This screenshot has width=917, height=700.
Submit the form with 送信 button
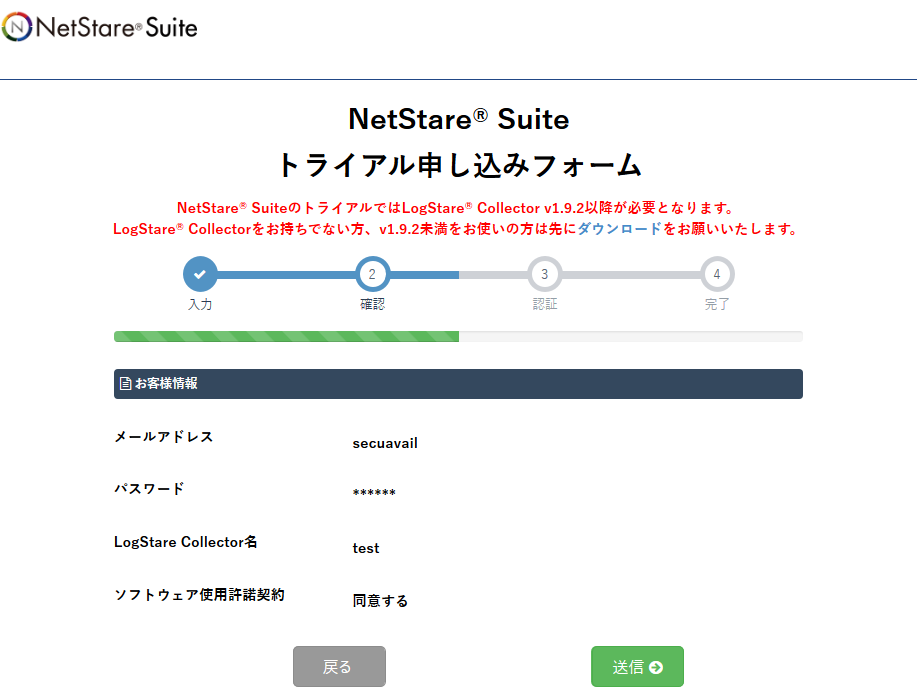637,666
